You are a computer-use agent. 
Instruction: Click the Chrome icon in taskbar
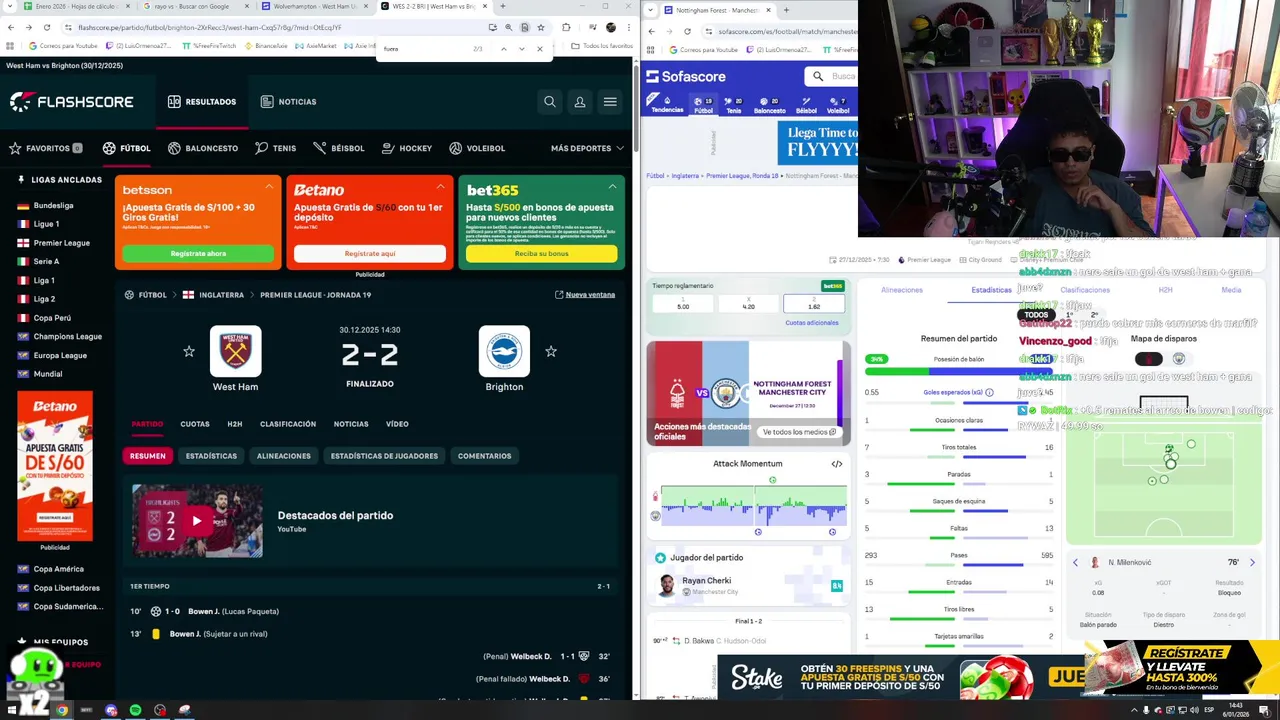tap(62, 710)
